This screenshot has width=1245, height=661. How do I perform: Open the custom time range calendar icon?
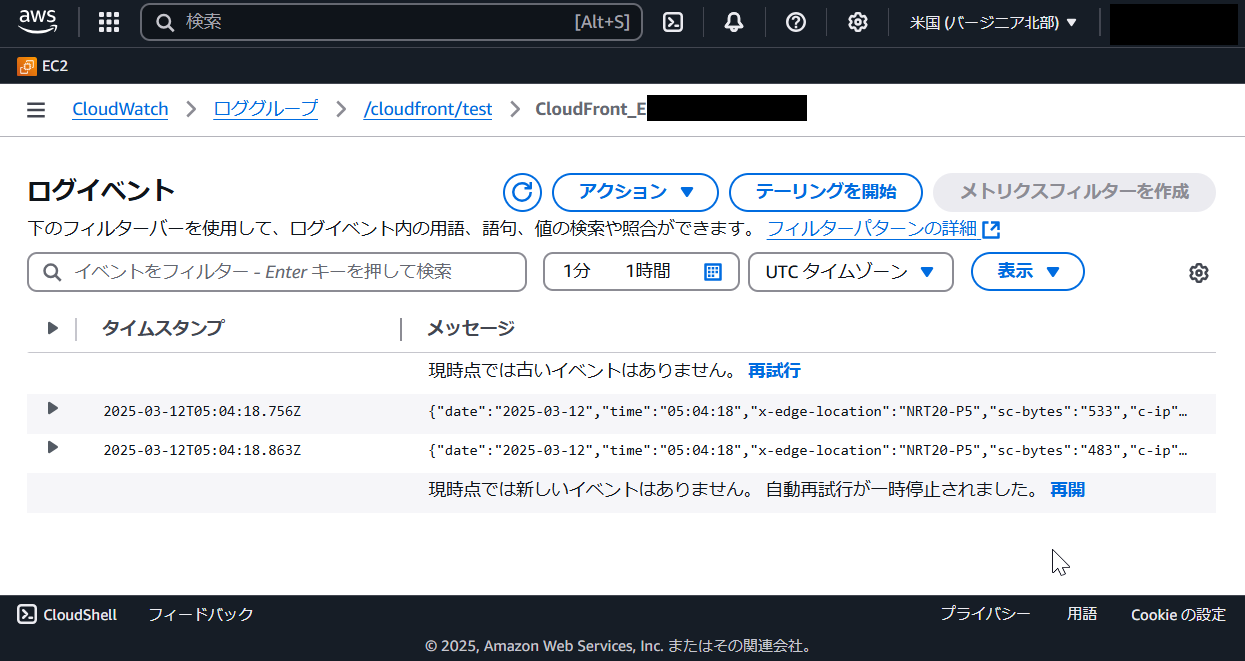pyautogui.click(x=713, y=272)
